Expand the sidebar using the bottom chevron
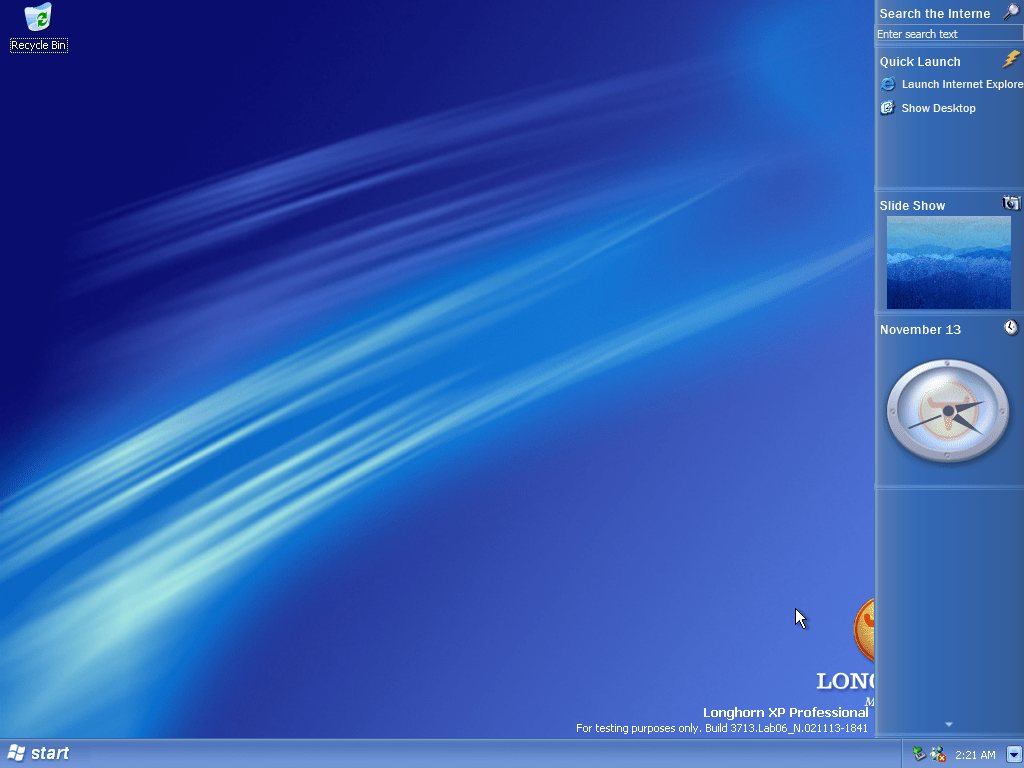 tap(948, 723)
